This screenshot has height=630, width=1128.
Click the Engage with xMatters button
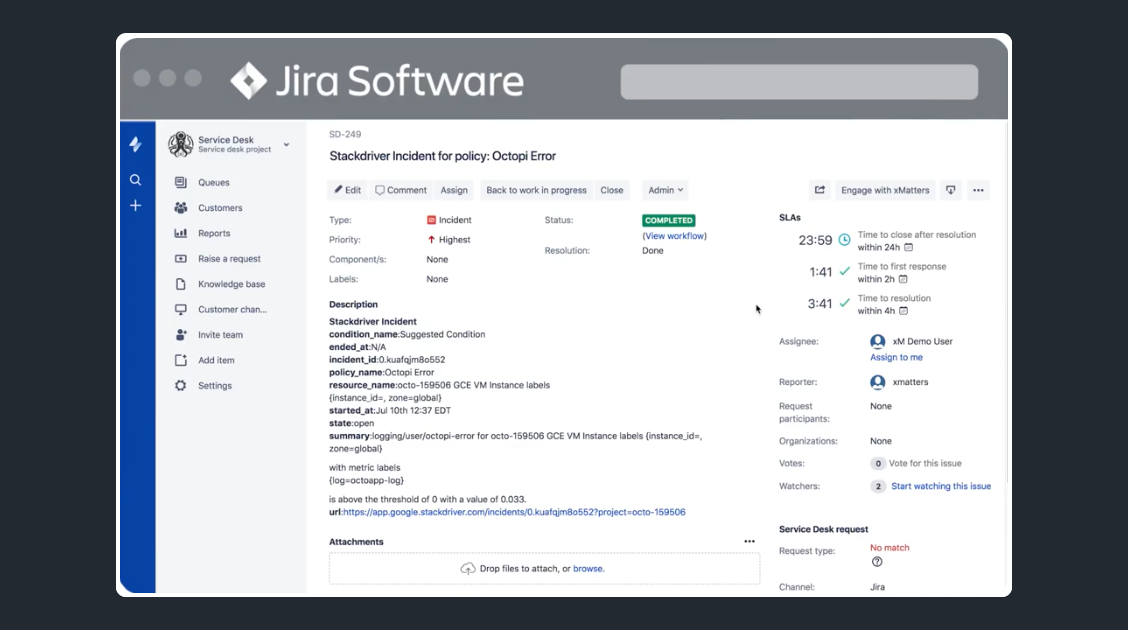point(885,190)
